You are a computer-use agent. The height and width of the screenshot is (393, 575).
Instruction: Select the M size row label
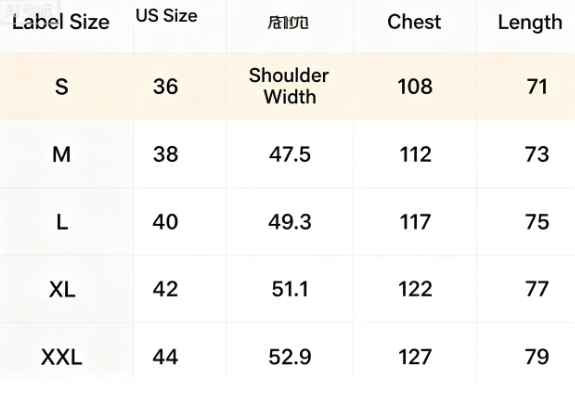pyautogui.click(x=62, y=154)
